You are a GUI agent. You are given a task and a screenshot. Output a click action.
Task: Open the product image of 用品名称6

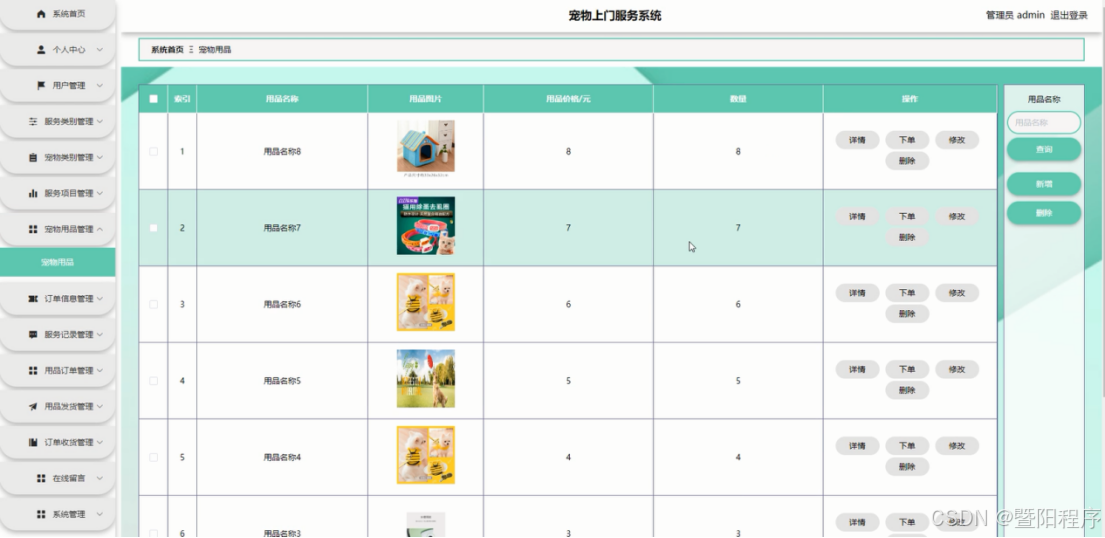pyautogui.click(x=426, y=302)
